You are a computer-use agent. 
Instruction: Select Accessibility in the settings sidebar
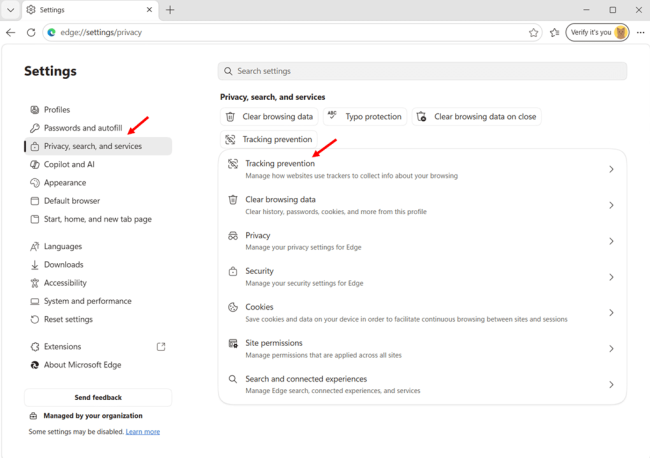[x=98, y=283]
